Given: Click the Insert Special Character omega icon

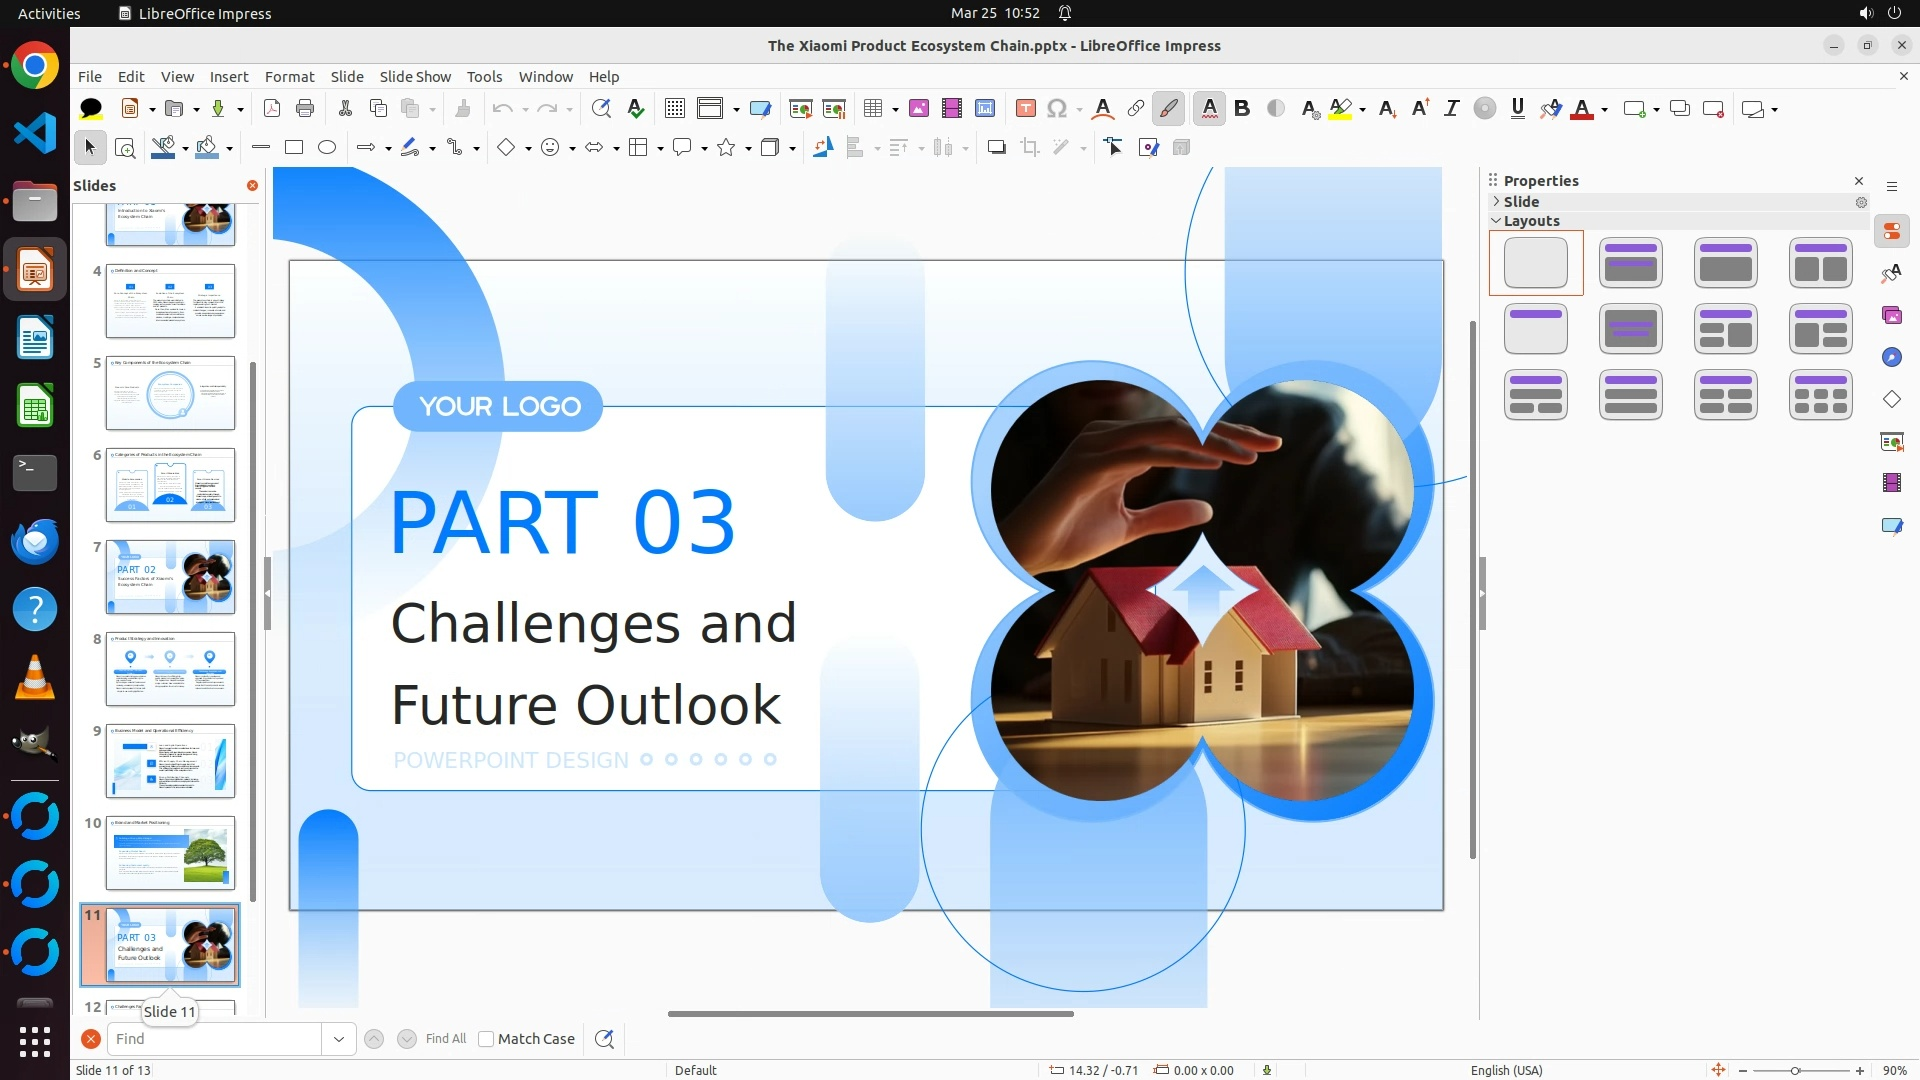Looking at the screenshot, I should (x=1057, y=109).
